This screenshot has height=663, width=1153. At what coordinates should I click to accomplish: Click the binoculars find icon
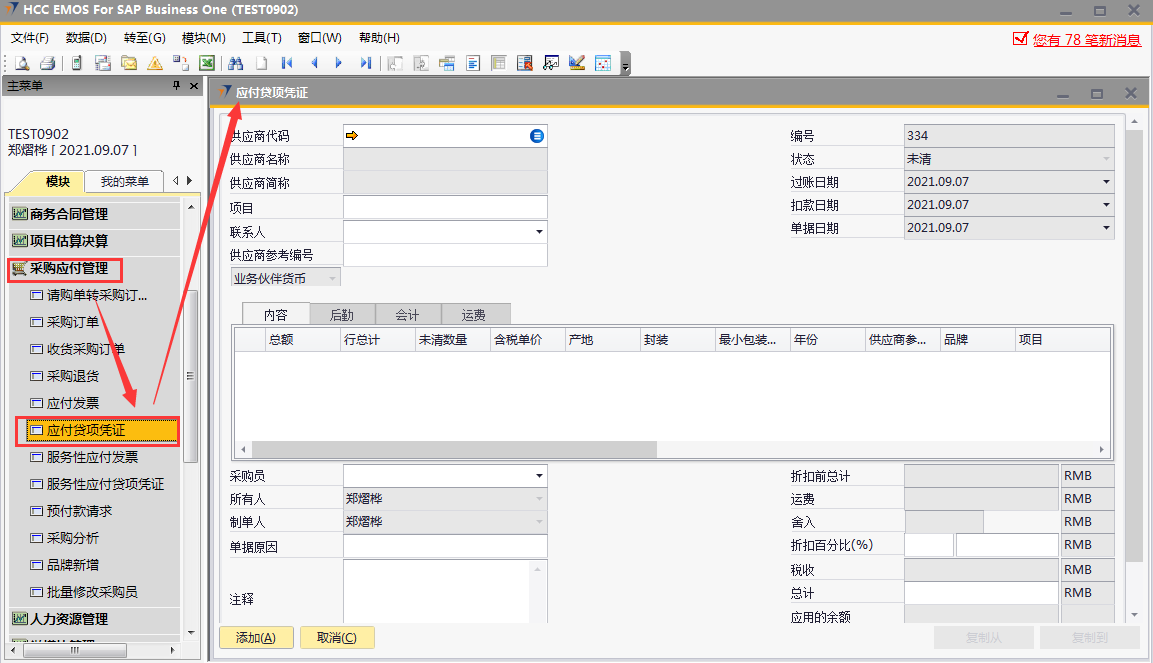point(236,63)
